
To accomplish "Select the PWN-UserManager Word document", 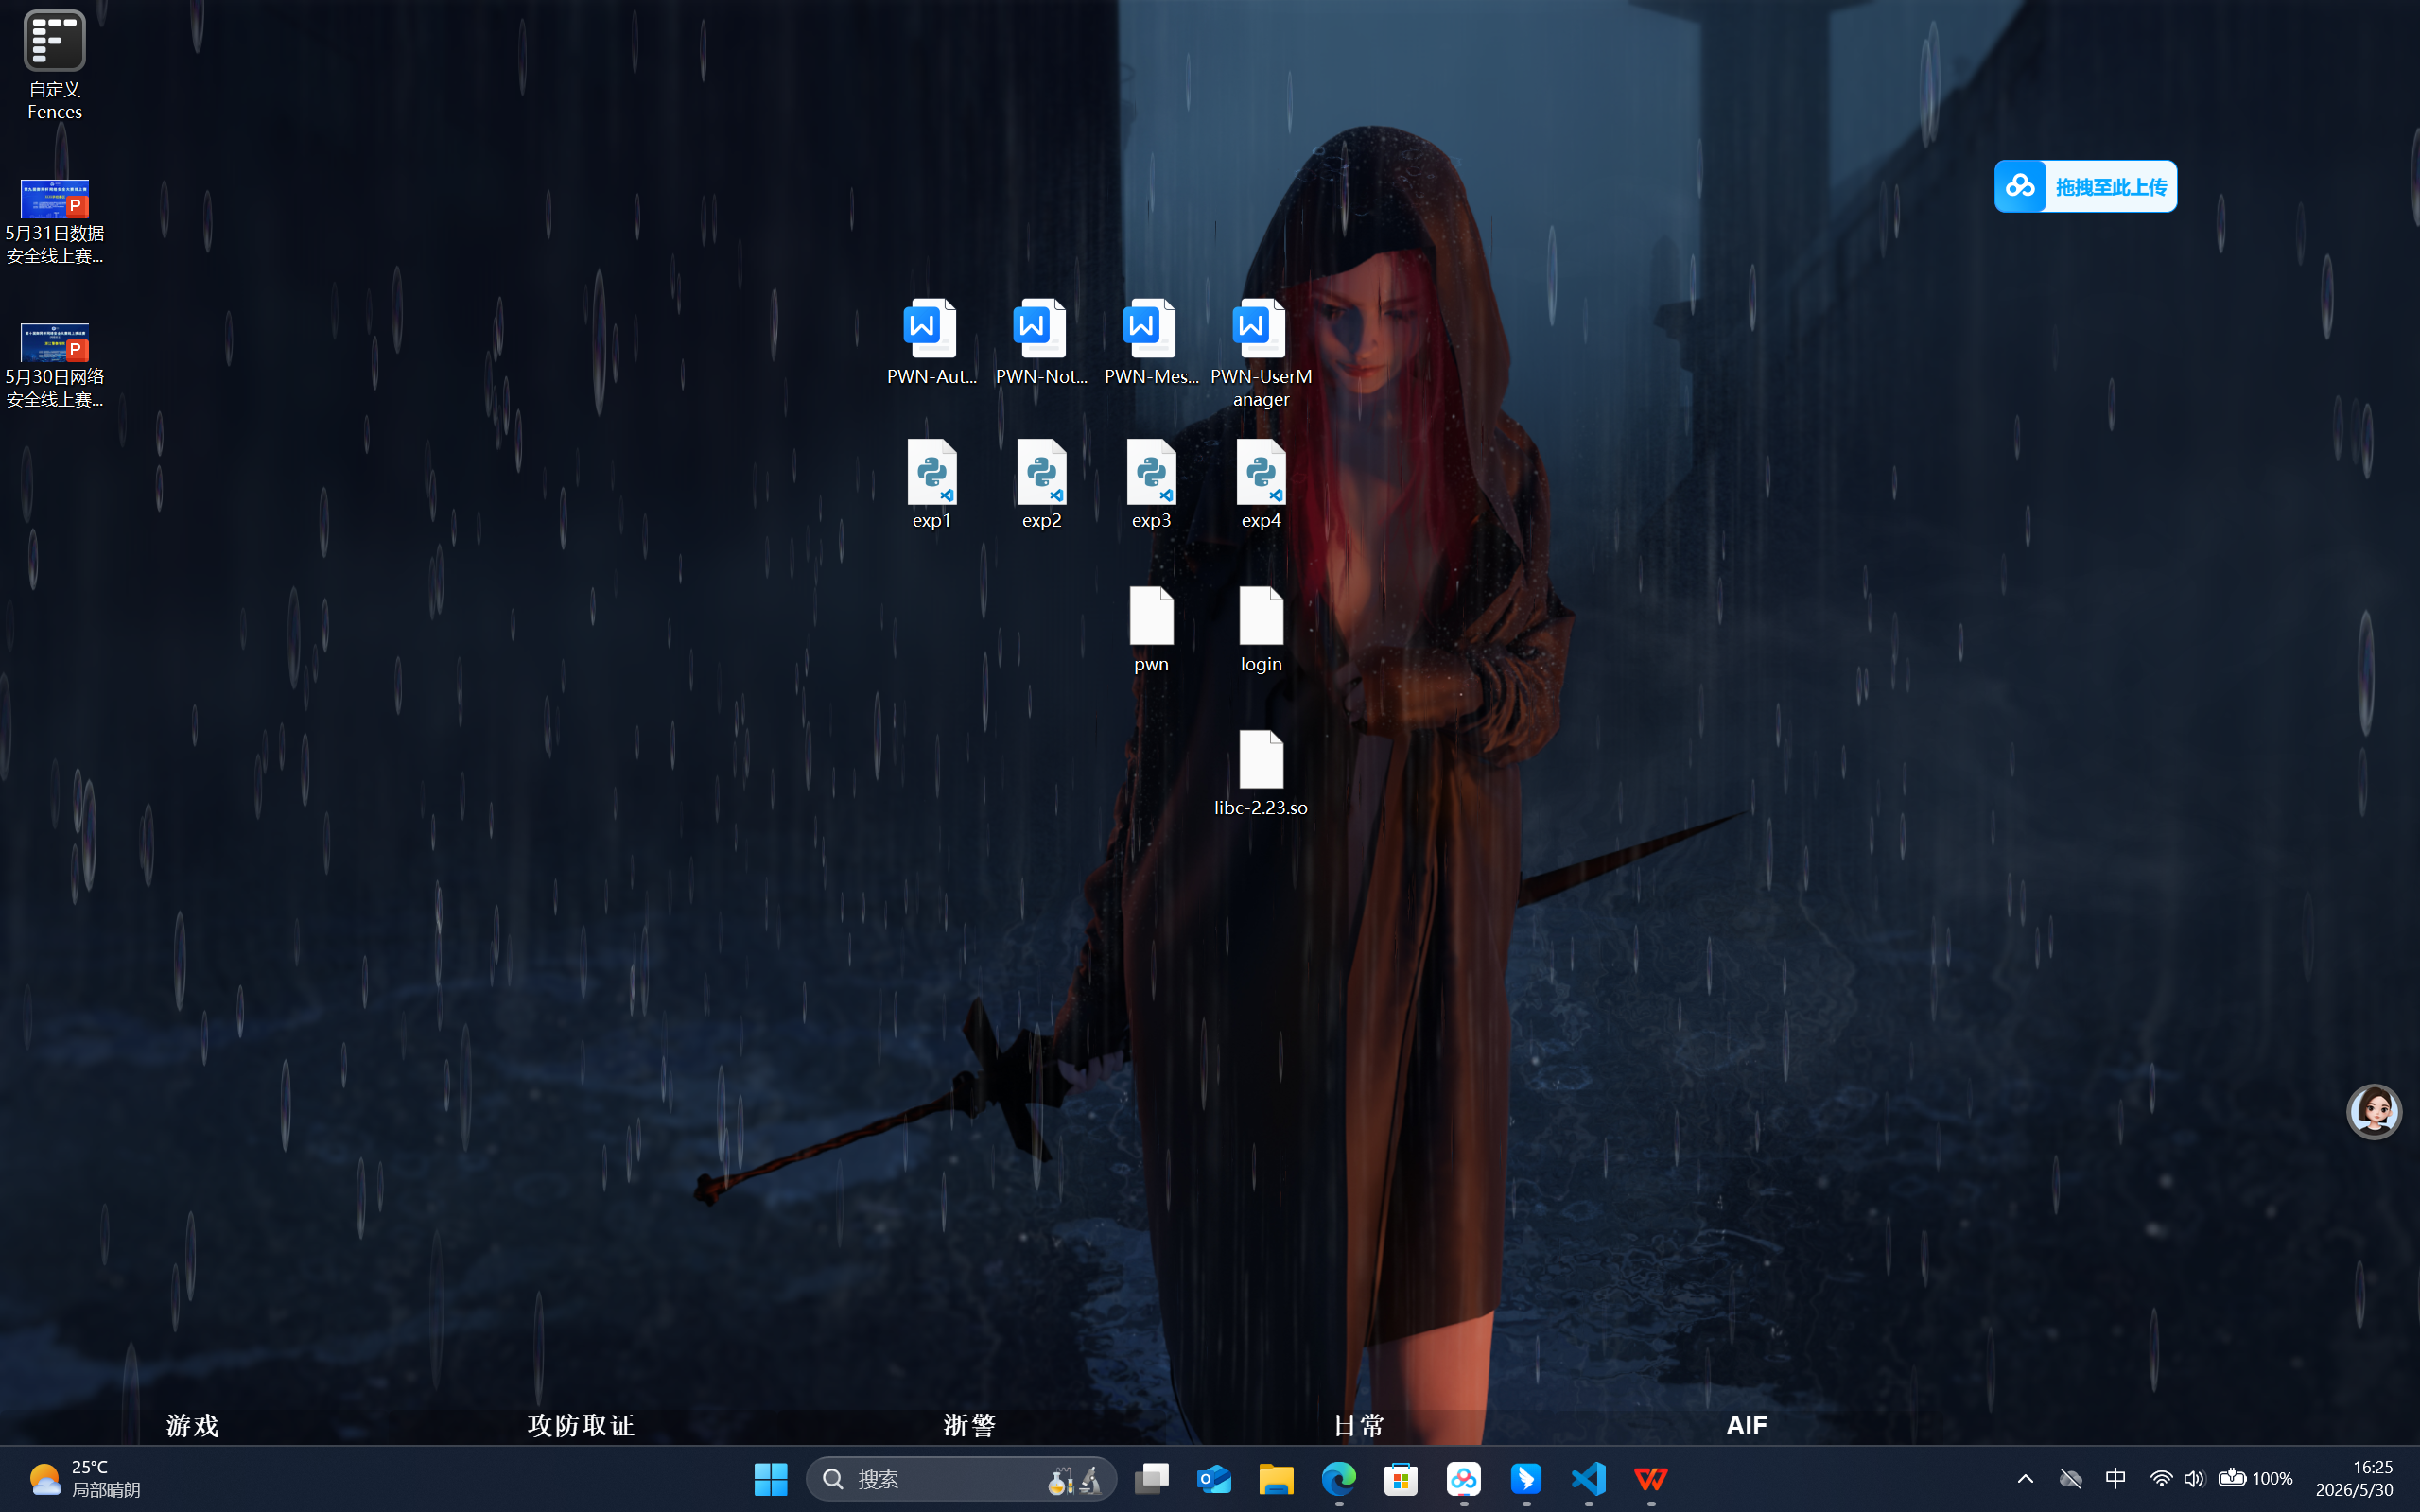I will 1261,354.
